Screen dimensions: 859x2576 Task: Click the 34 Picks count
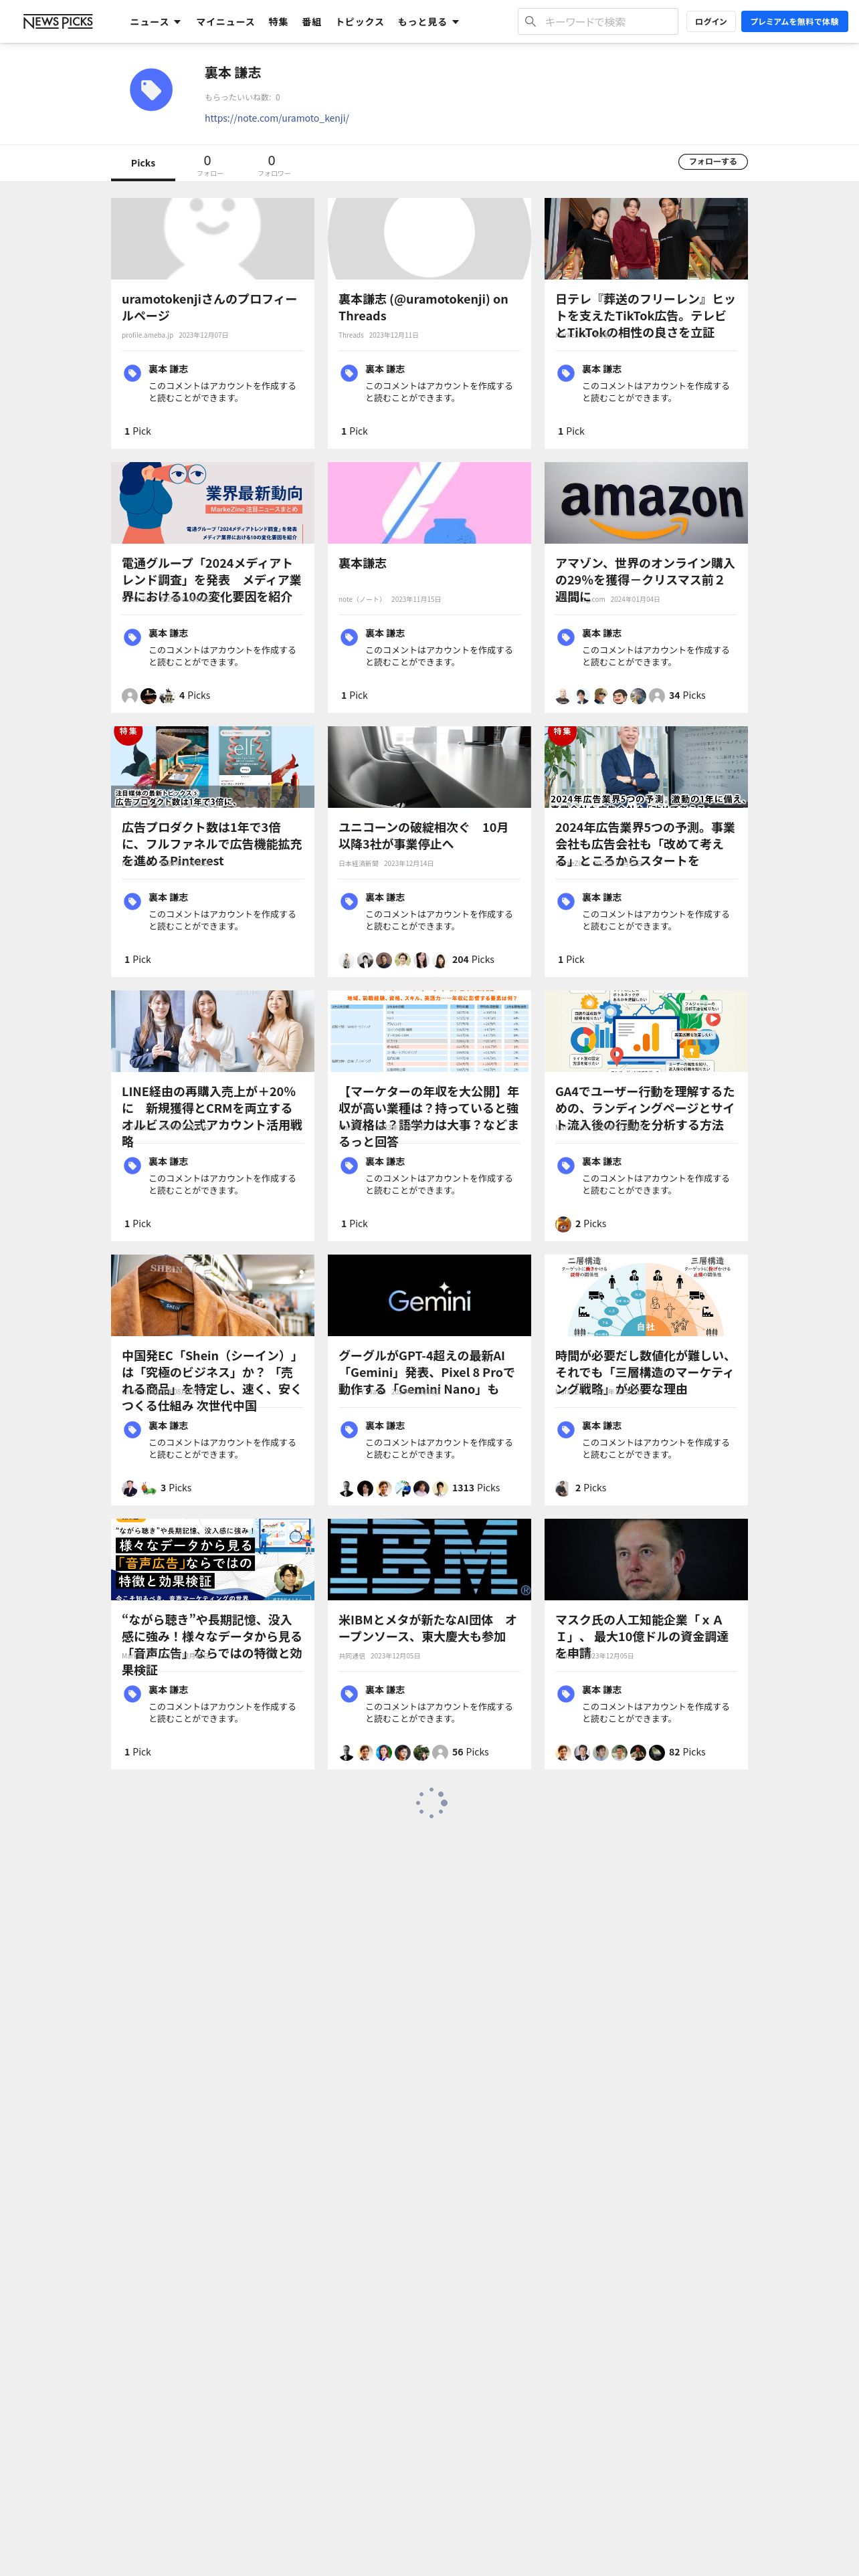(x=687, y=695)
